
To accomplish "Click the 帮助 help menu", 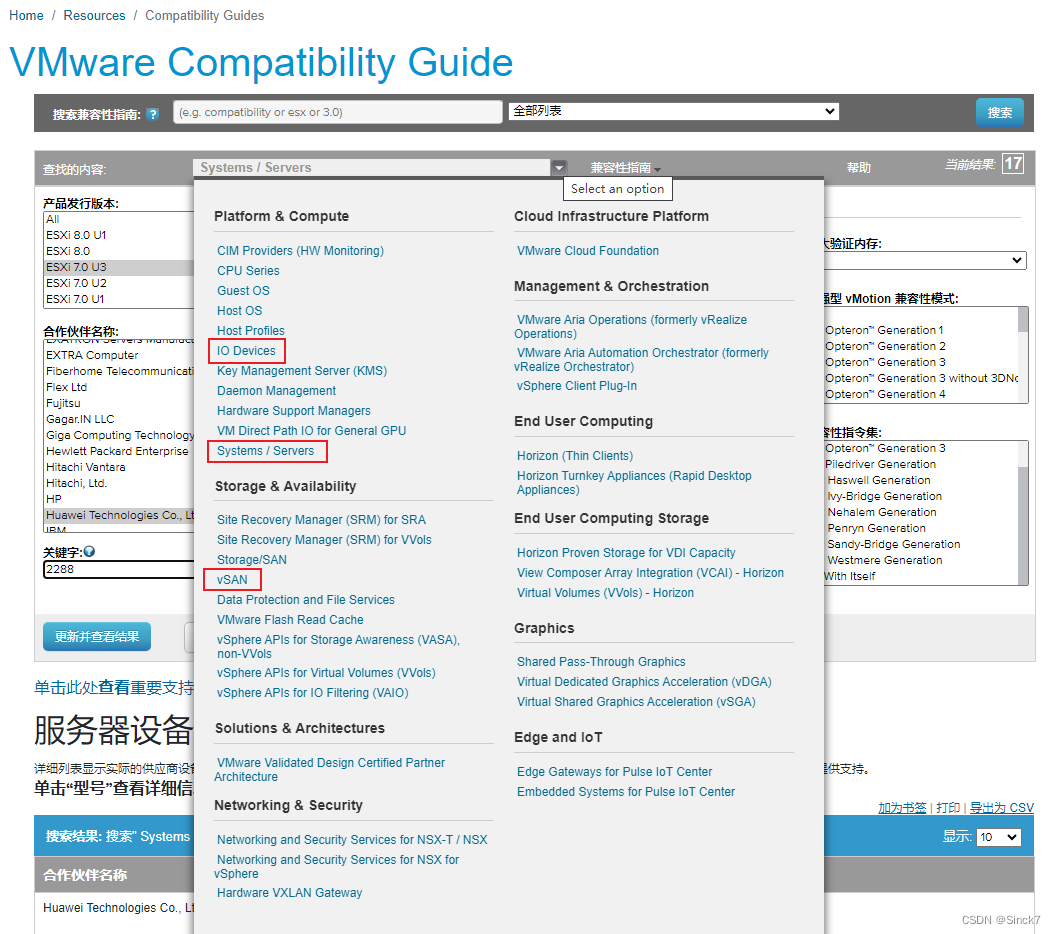I will point(859,168).
